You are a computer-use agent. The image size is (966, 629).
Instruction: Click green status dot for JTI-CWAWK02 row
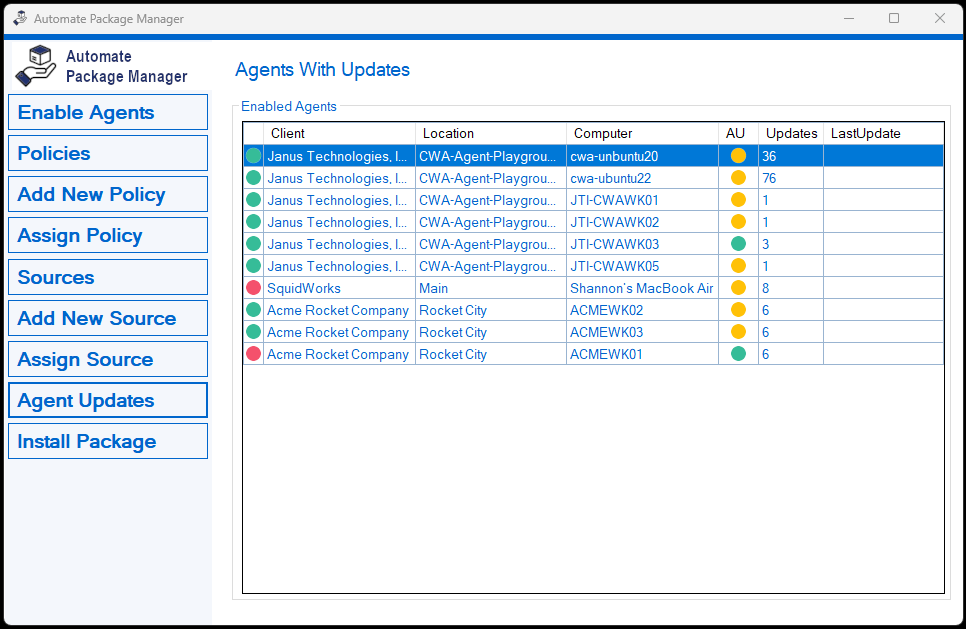[x=253, y=222]
